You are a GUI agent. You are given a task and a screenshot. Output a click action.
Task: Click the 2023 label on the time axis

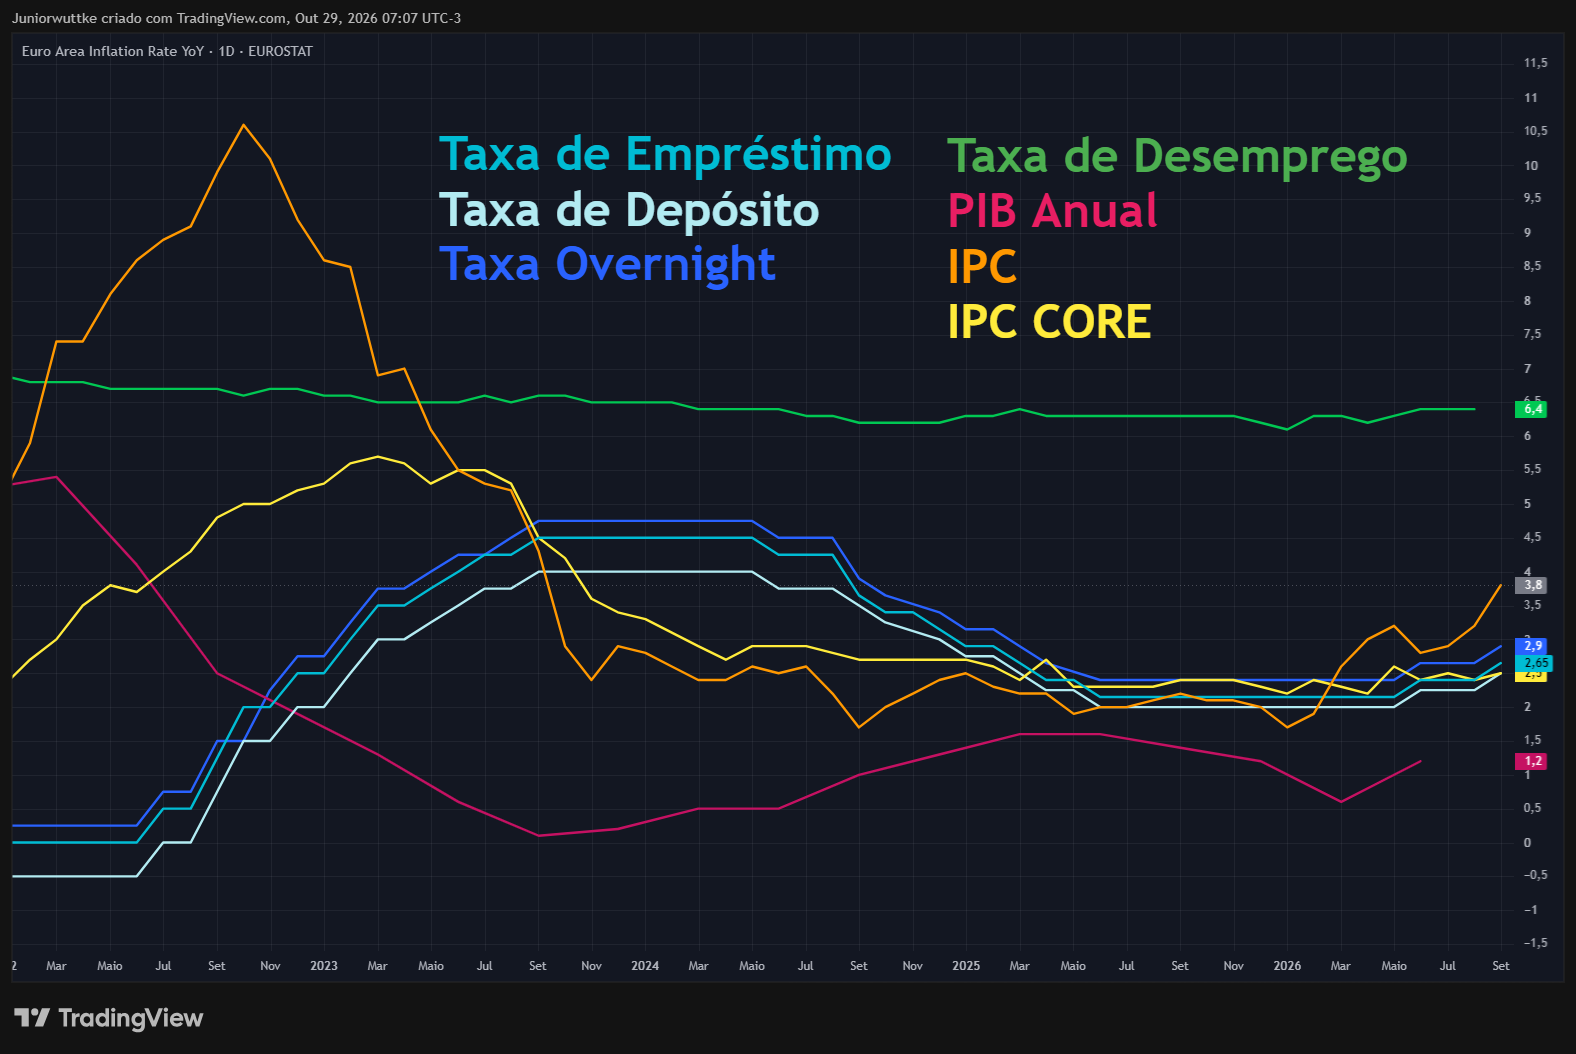point(324,966)
